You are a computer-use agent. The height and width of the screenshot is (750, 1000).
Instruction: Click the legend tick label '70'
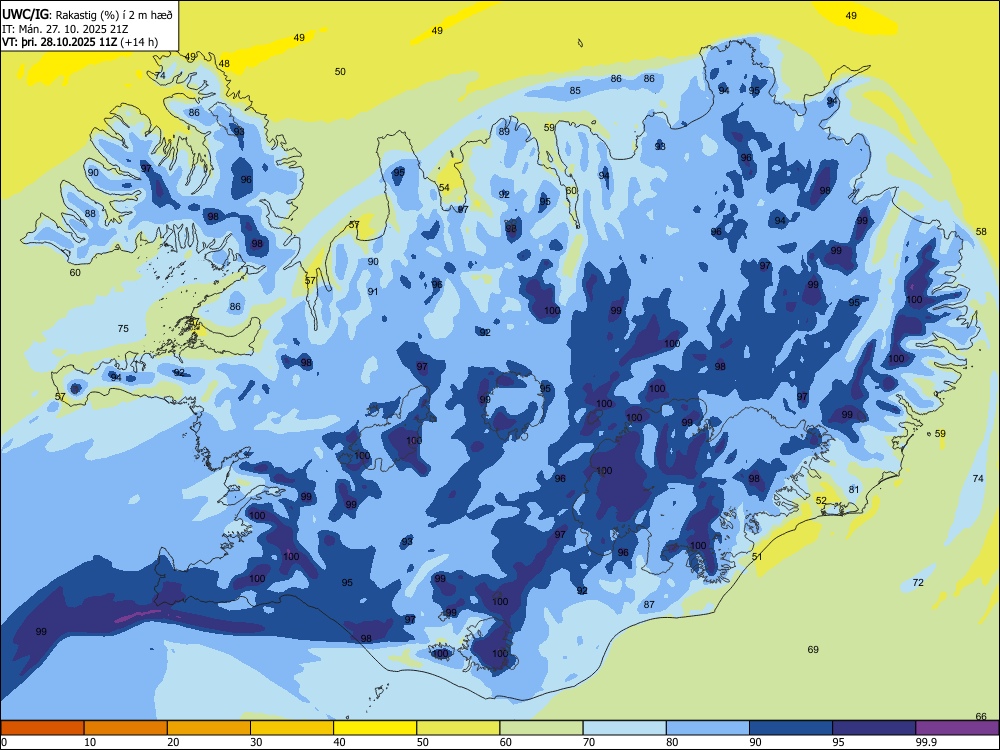[x=589, y=742]
